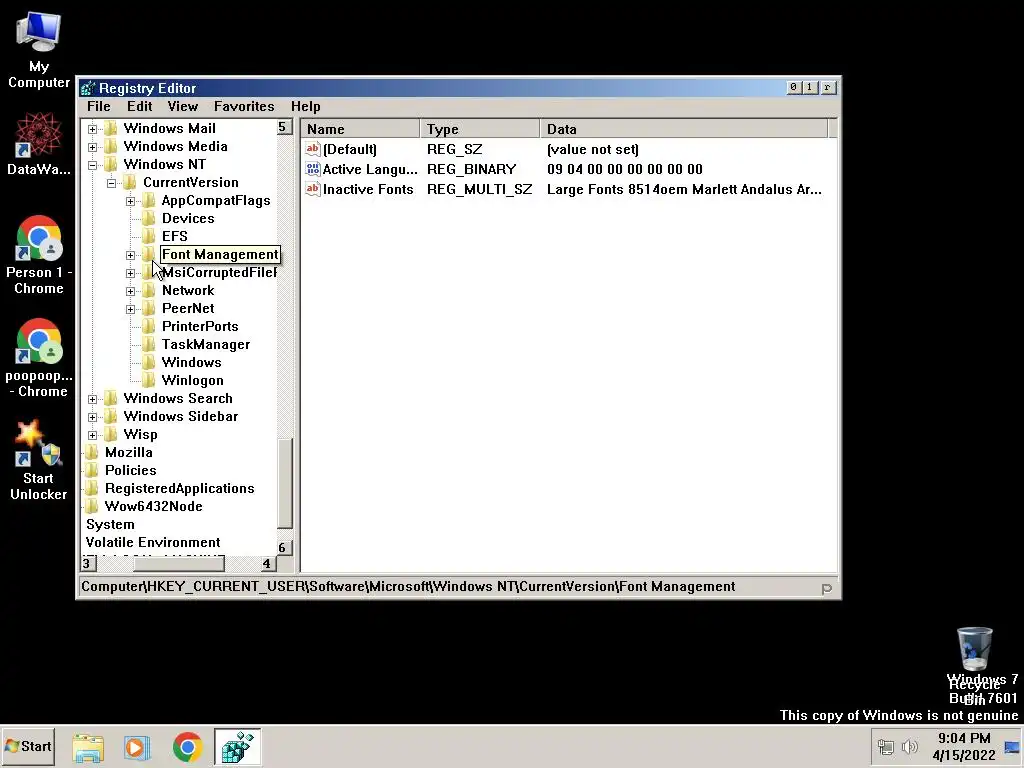Click the tree horizontal scroll left arrow
This screenshot has height=768, width=1024.
pyautogui.click(x=88, y=564)
